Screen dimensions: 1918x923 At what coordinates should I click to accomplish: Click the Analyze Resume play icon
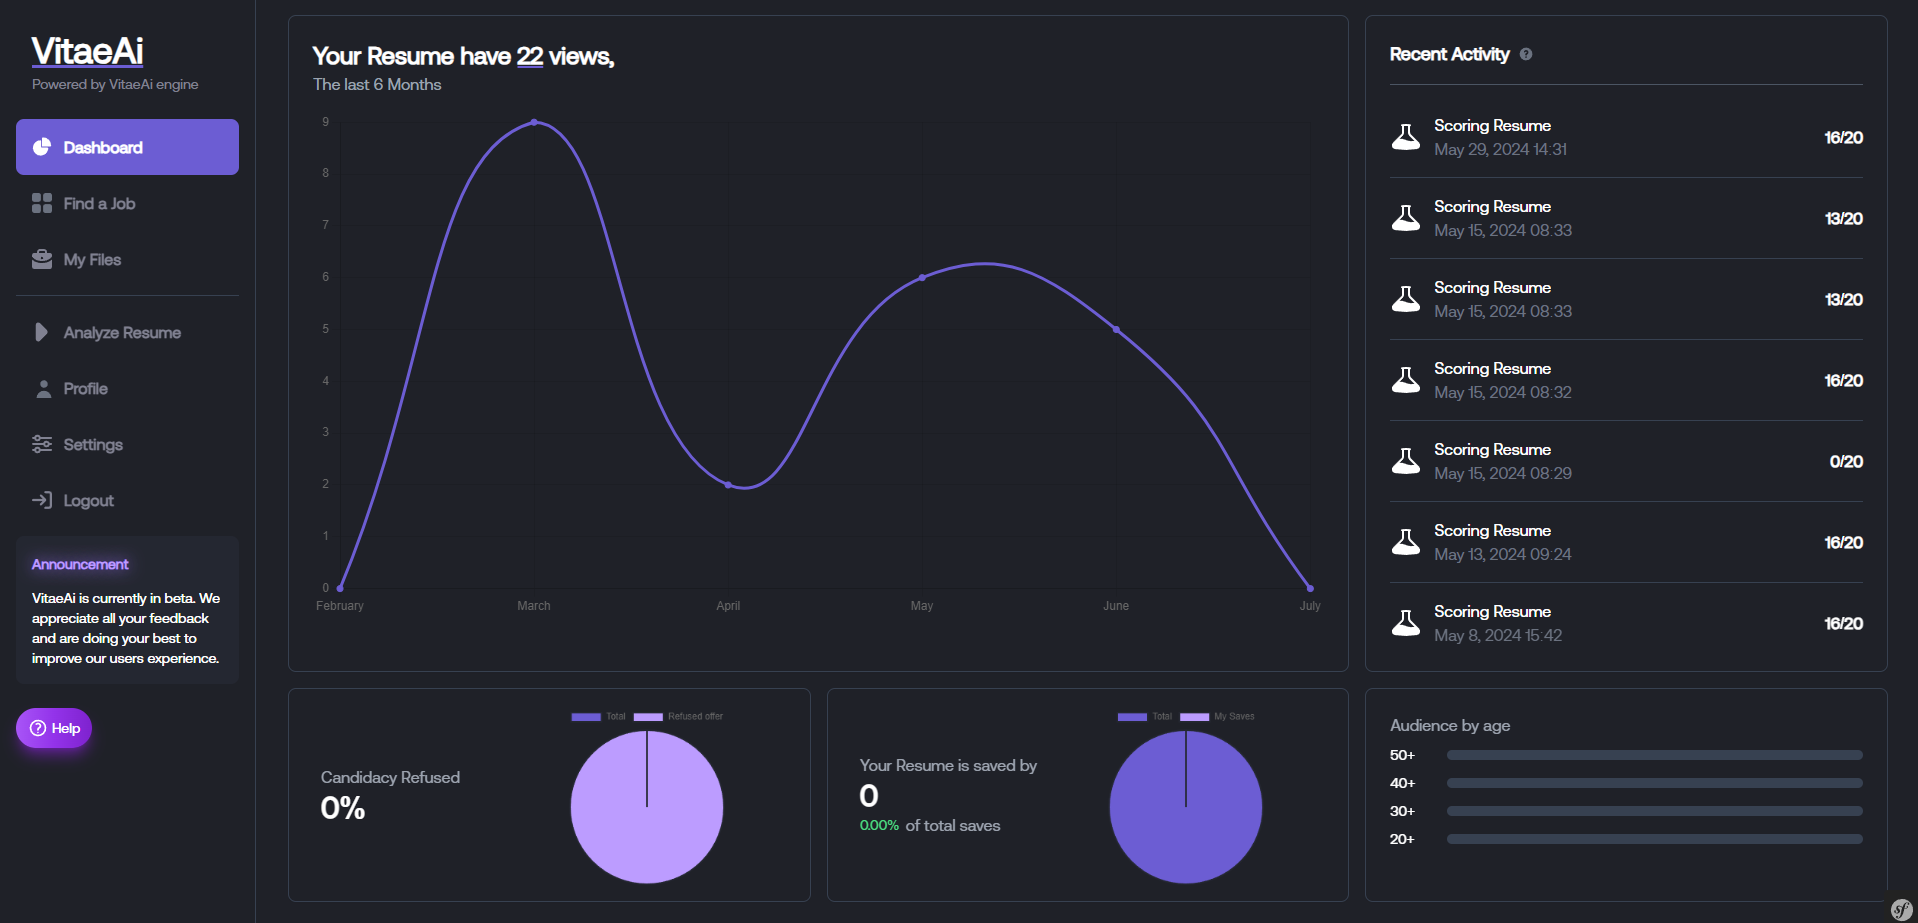[x=41, y=332]
